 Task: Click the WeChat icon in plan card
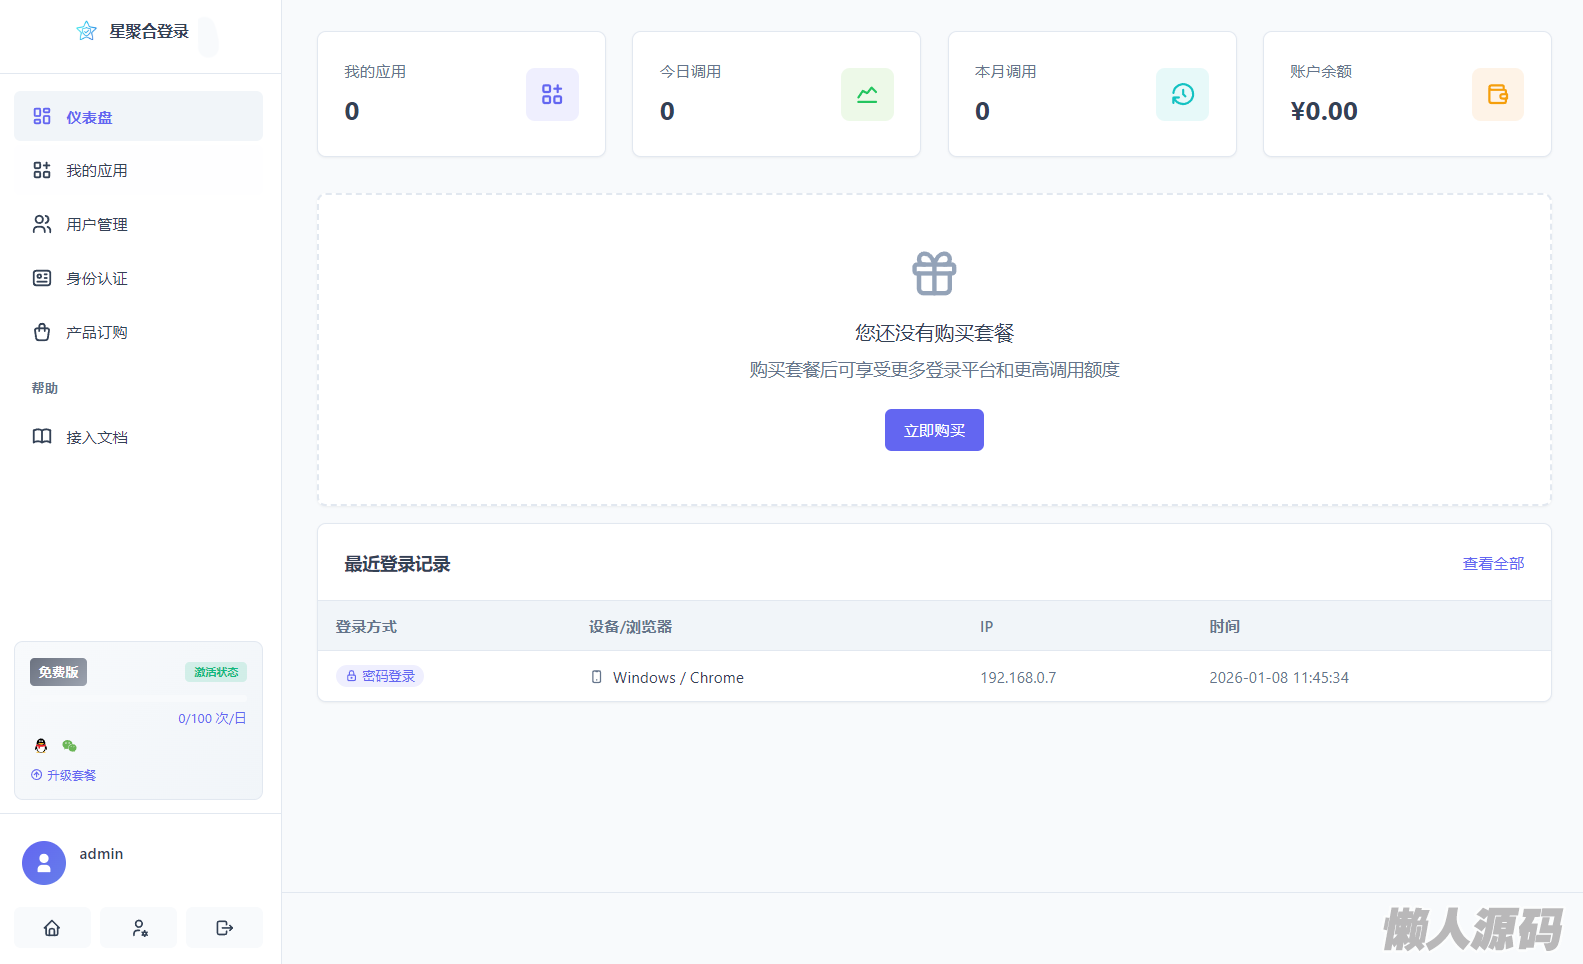coord(69,746)
